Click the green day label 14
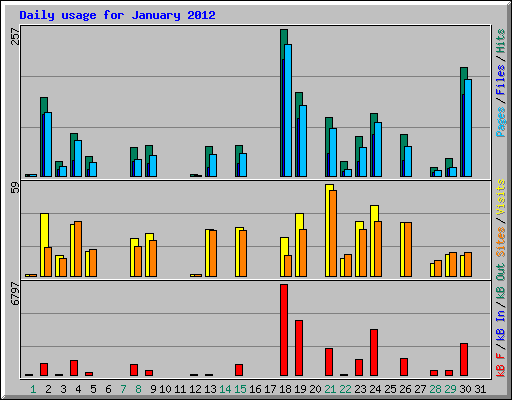Image resolution: width=512 pixels, height=400 pixels. [x=225, y=389]
